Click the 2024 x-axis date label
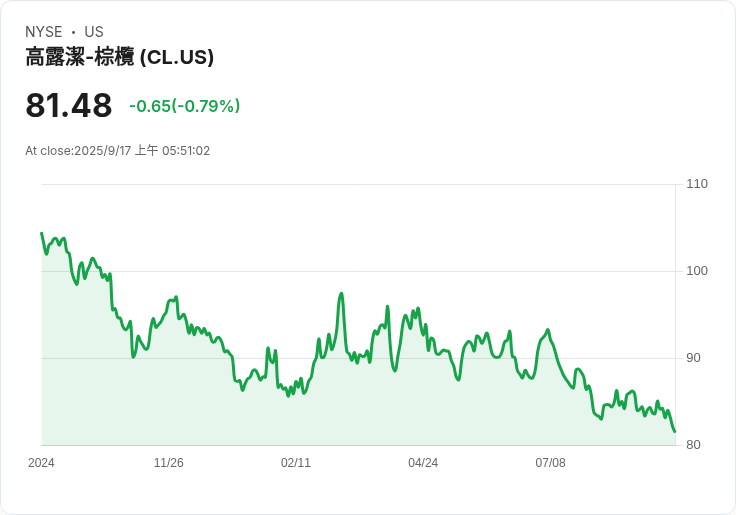This screenshot has width=736, height=515. pyautogui.click(x=41, y=463)
